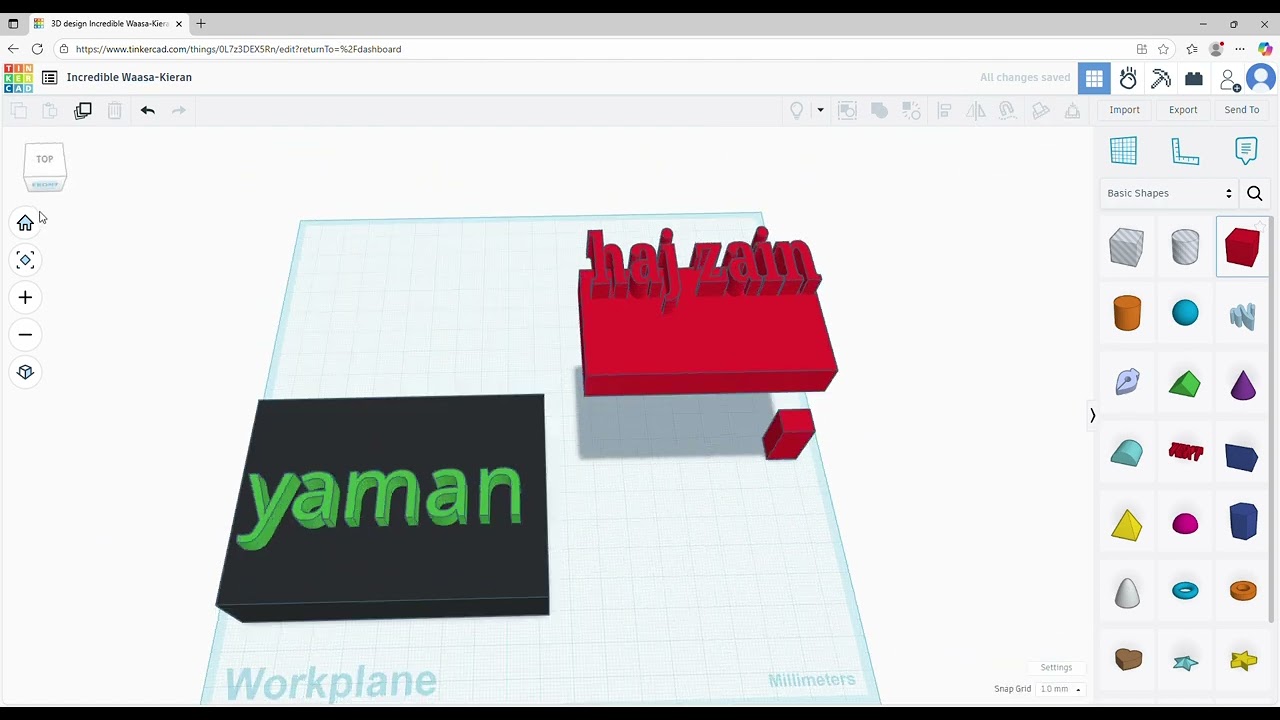
Task: Select the grey Paraboloid shape
Action: (x=1127, y=592)
